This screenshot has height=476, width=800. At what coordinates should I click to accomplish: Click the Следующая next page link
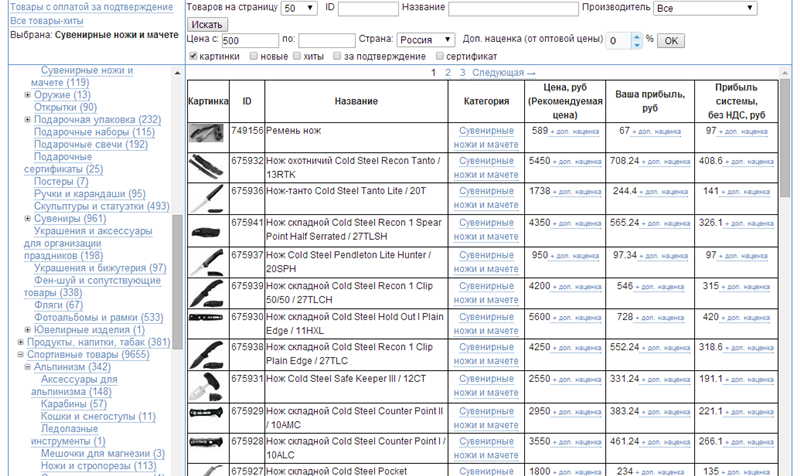point(504,73)
